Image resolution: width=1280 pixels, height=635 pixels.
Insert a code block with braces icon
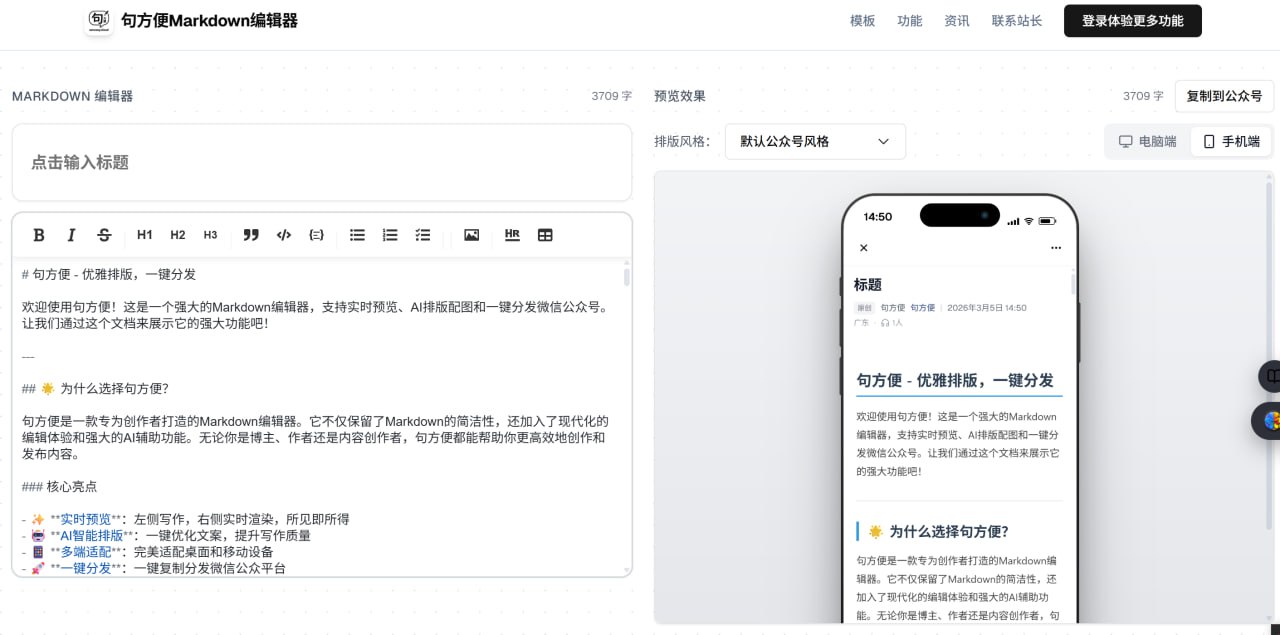[316, 235]
